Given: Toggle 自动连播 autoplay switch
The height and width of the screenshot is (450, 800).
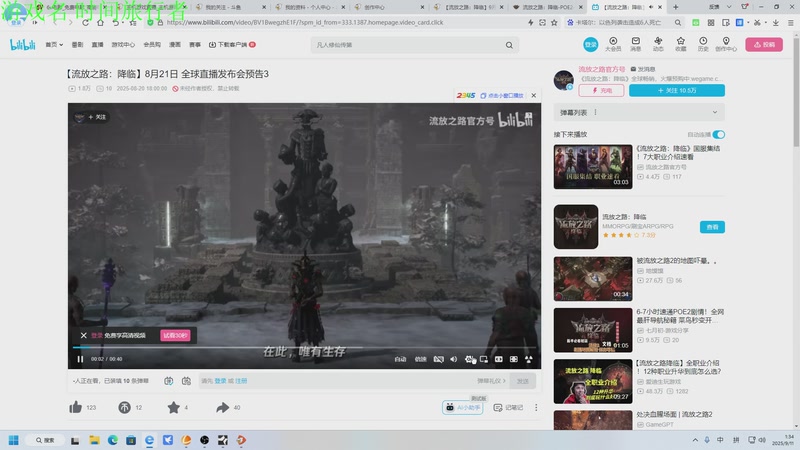Looking at the screenshot, I should tap(718, 134).
